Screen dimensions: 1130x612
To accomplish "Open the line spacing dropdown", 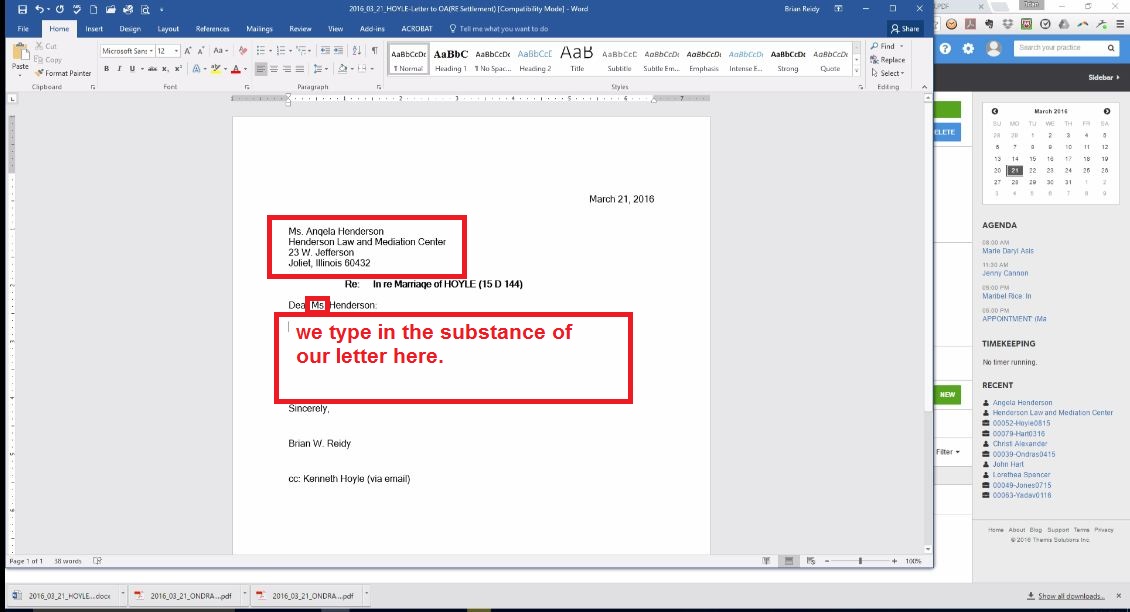I will (x=320, y=68).
